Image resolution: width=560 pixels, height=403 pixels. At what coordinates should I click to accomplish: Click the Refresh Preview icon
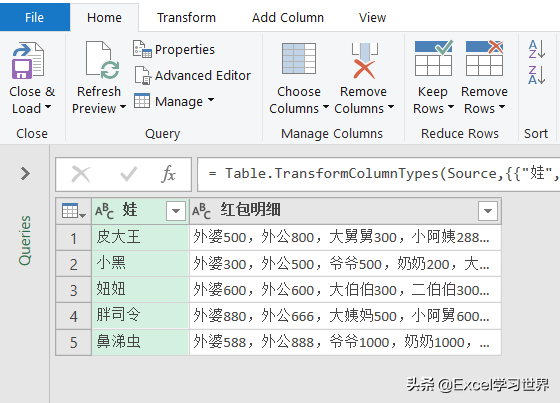(x=102, y=60)
